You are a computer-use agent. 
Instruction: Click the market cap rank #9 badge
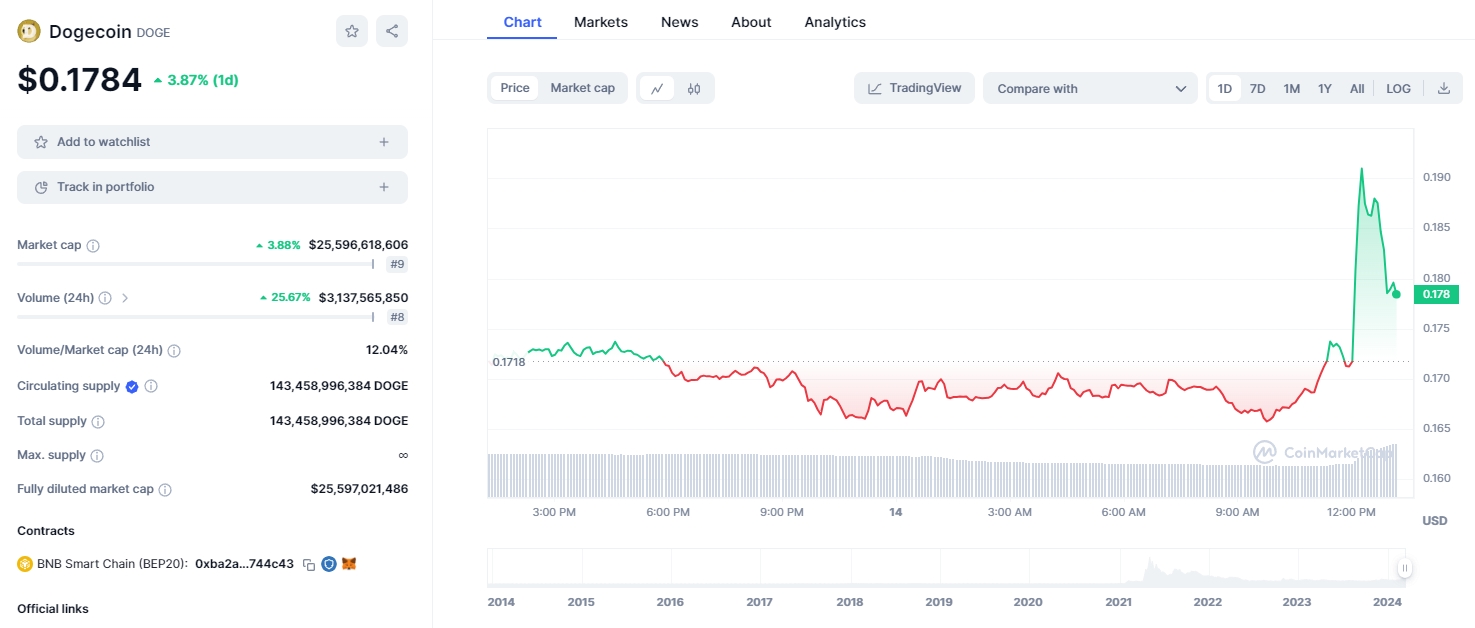pos(397,265)
